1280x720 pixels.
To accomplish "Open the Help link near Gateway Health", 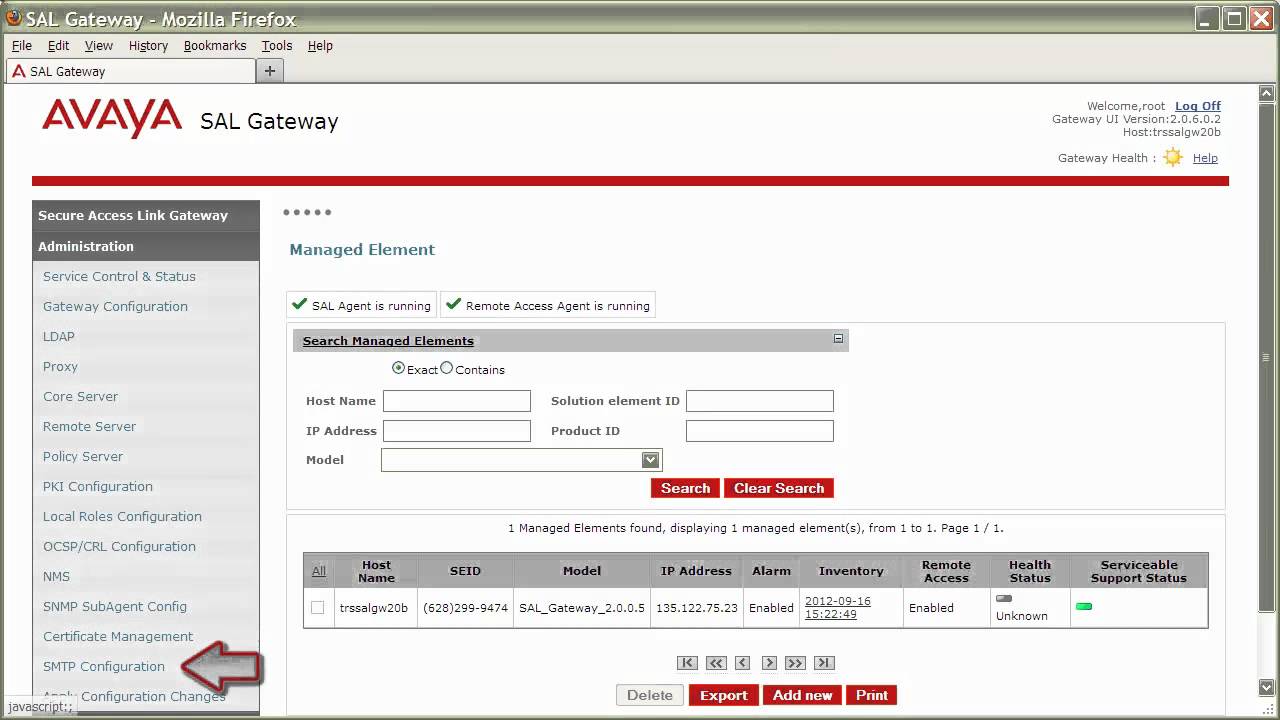I will tap(1205, 158).
